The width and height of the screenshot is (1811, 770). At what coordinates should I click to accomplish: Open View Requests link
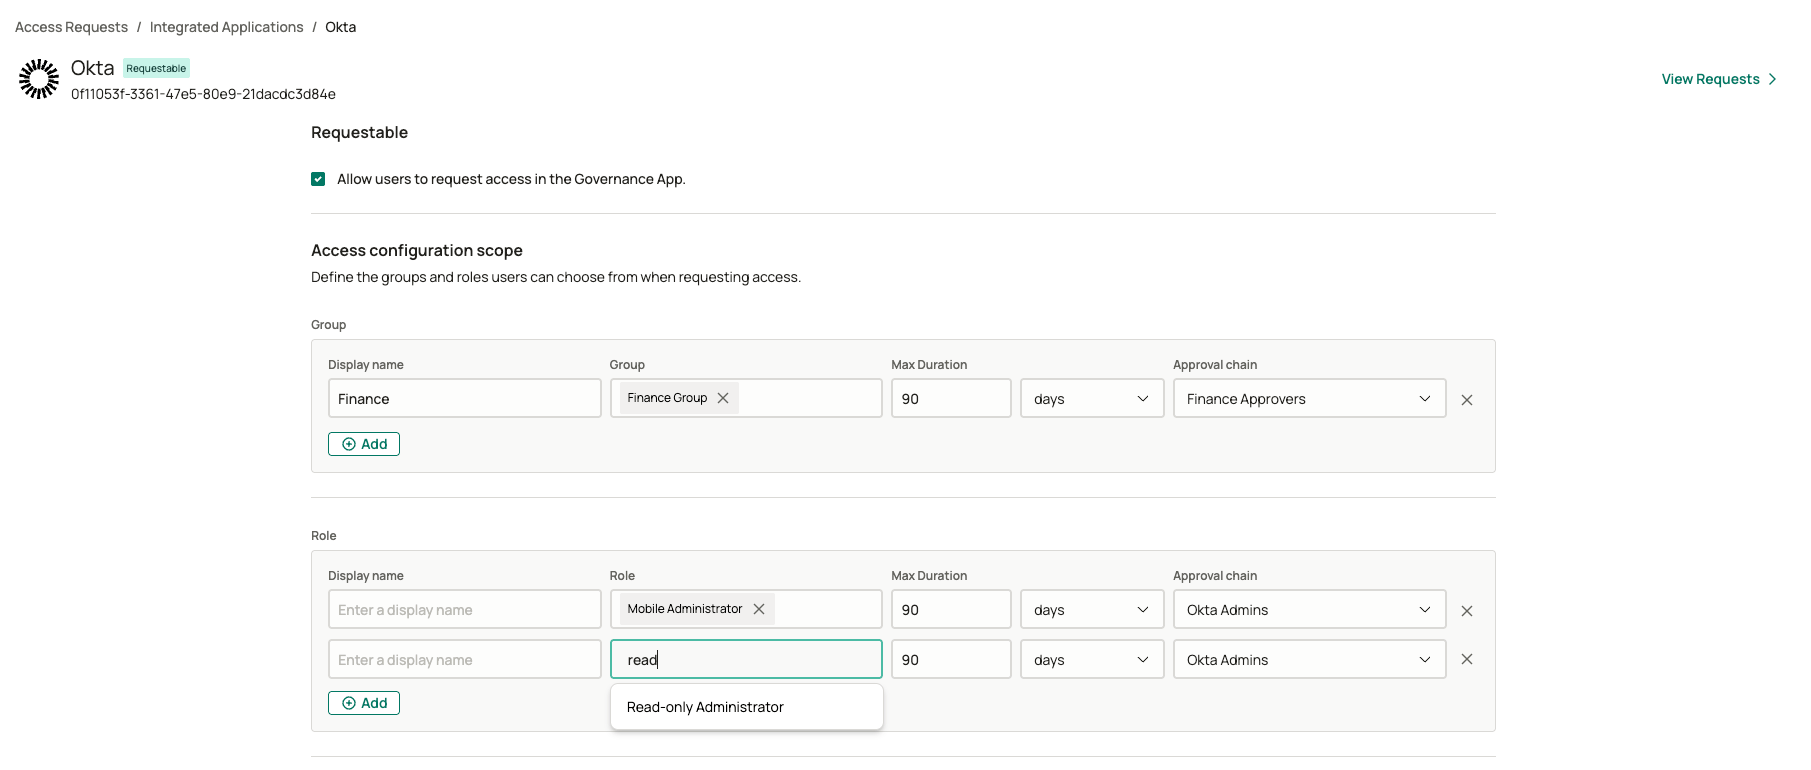click(x=1719, y=79)
